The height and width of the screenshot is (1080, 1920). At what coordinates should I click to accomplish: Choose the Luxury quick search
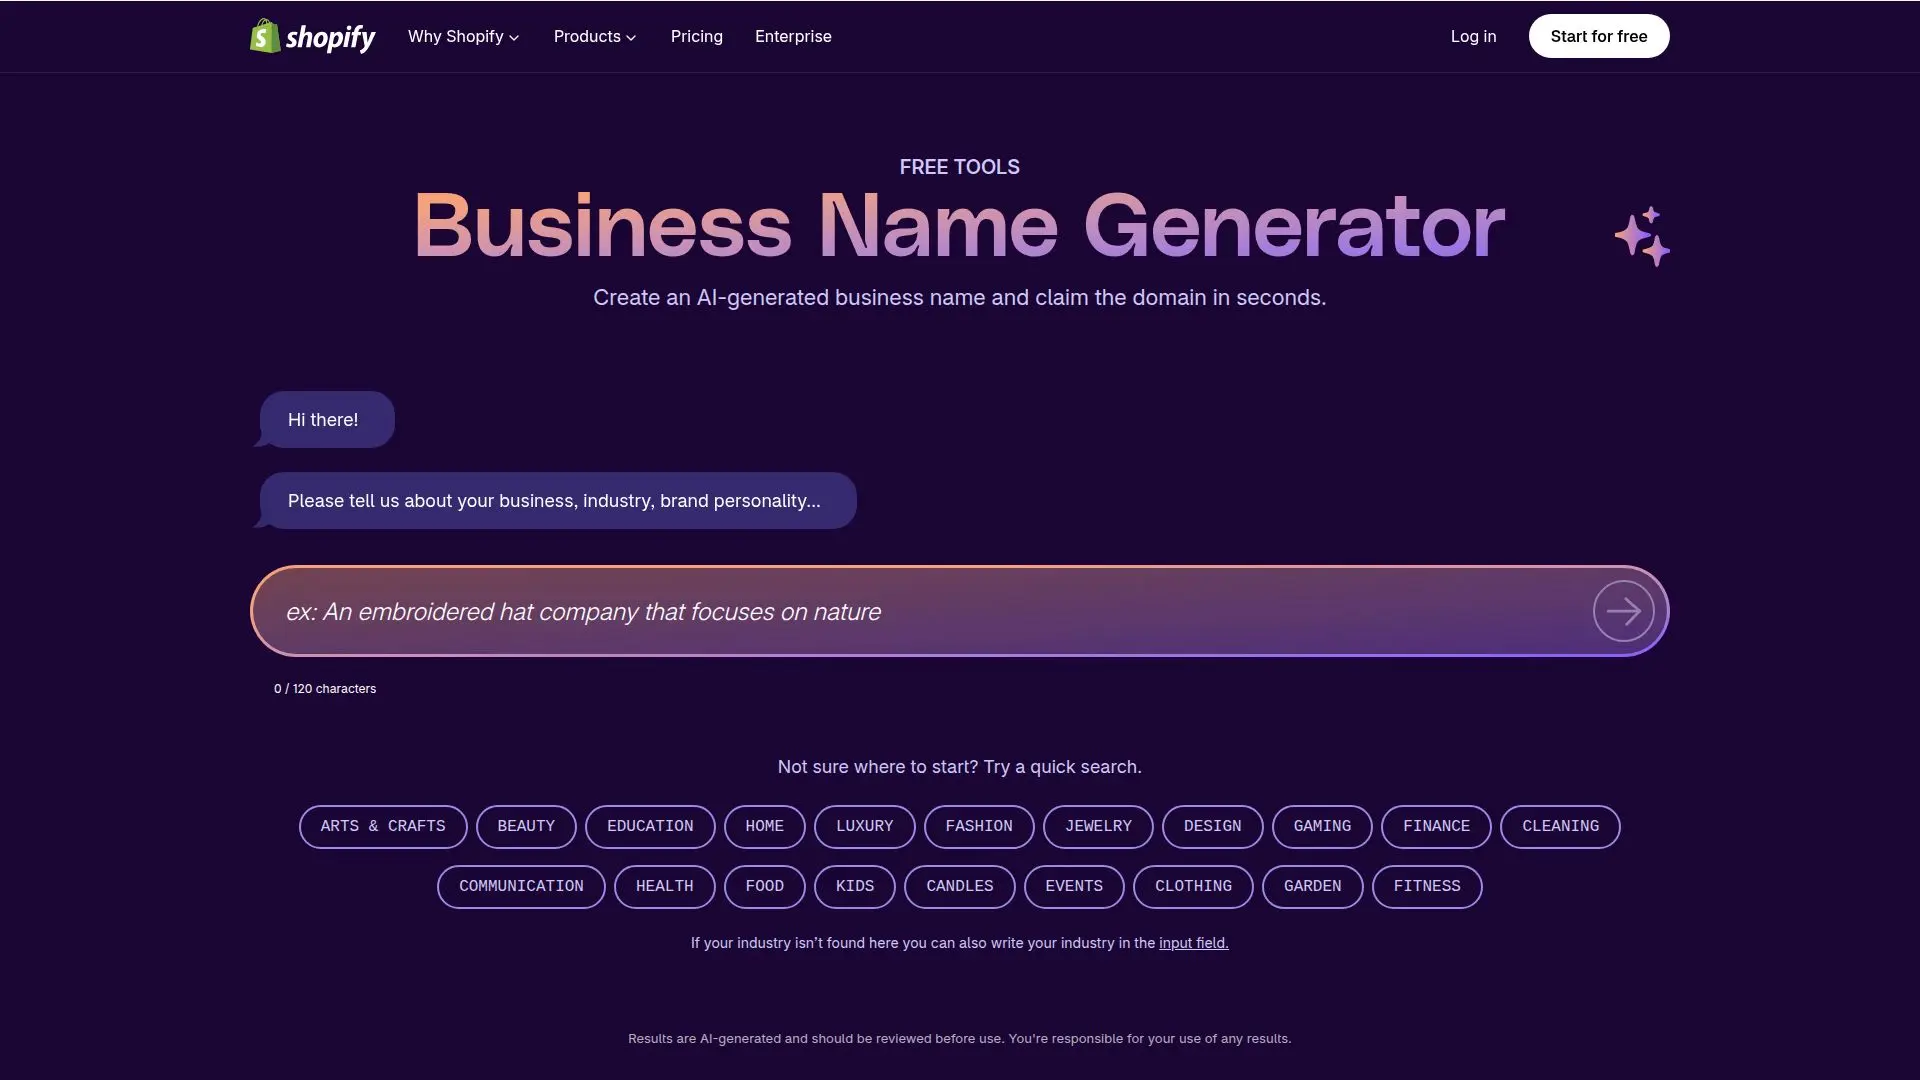(865, 826)
